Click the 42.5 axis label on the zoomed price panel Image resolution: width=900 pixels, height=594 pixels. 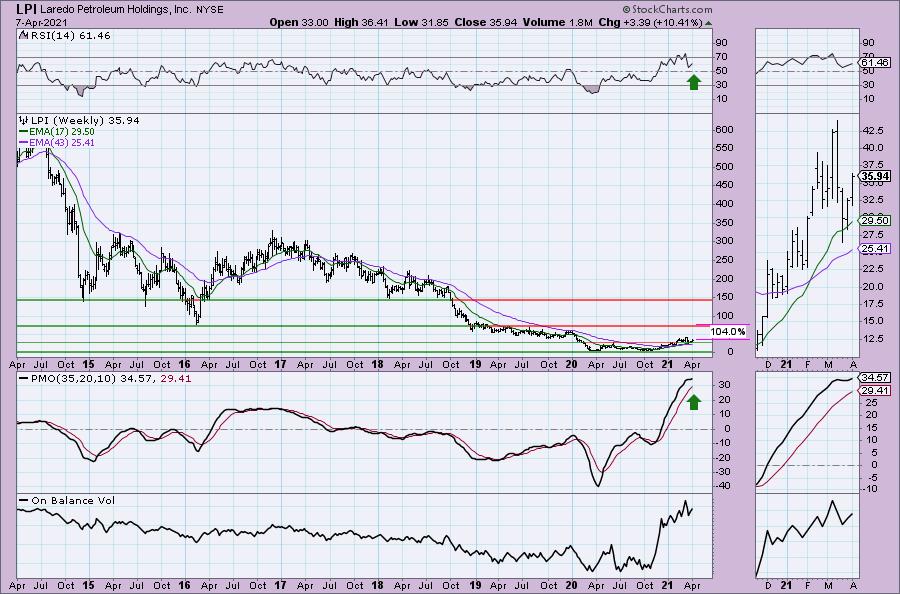point(872,131)
